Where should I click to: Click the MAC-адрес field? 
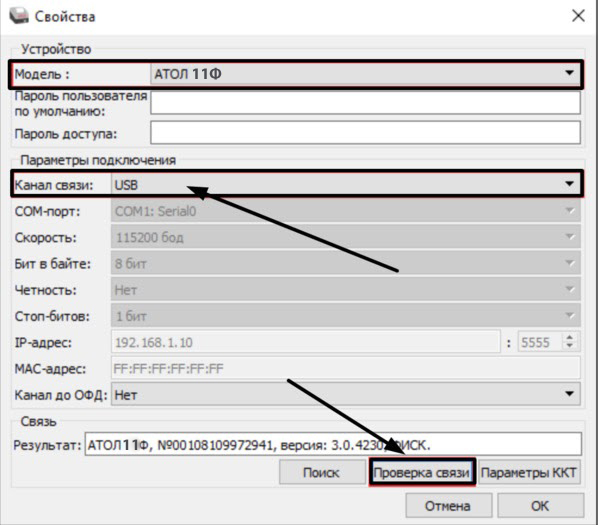point(344,368)
